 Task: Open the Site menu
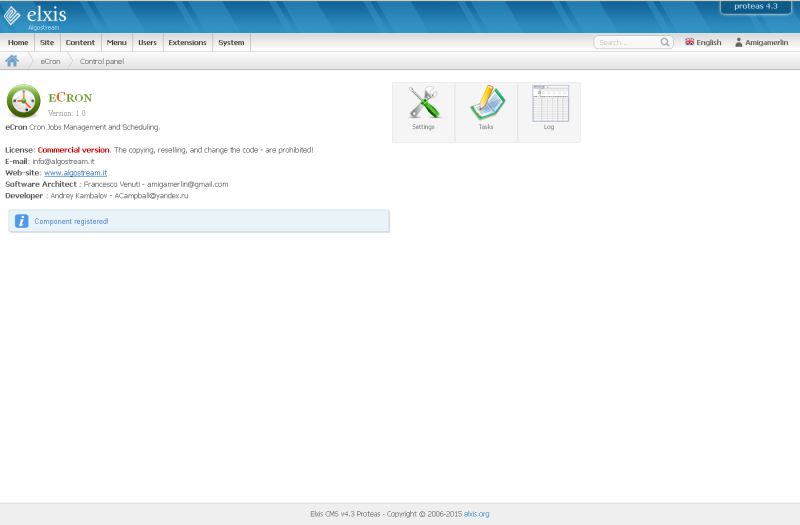(x=47, y=42)
